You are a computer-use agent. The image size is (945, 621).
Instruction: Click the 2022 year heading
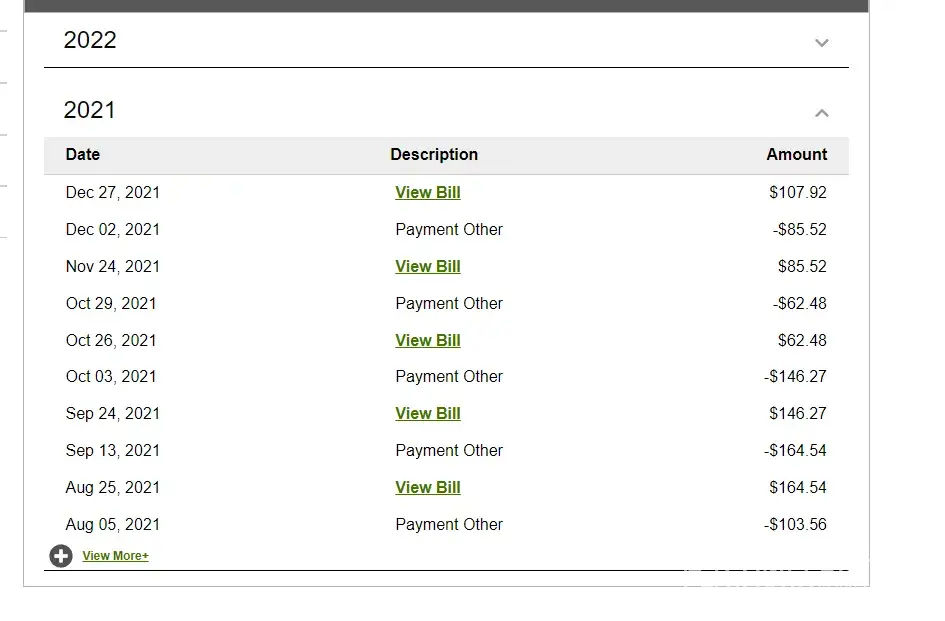click(90, 41)
